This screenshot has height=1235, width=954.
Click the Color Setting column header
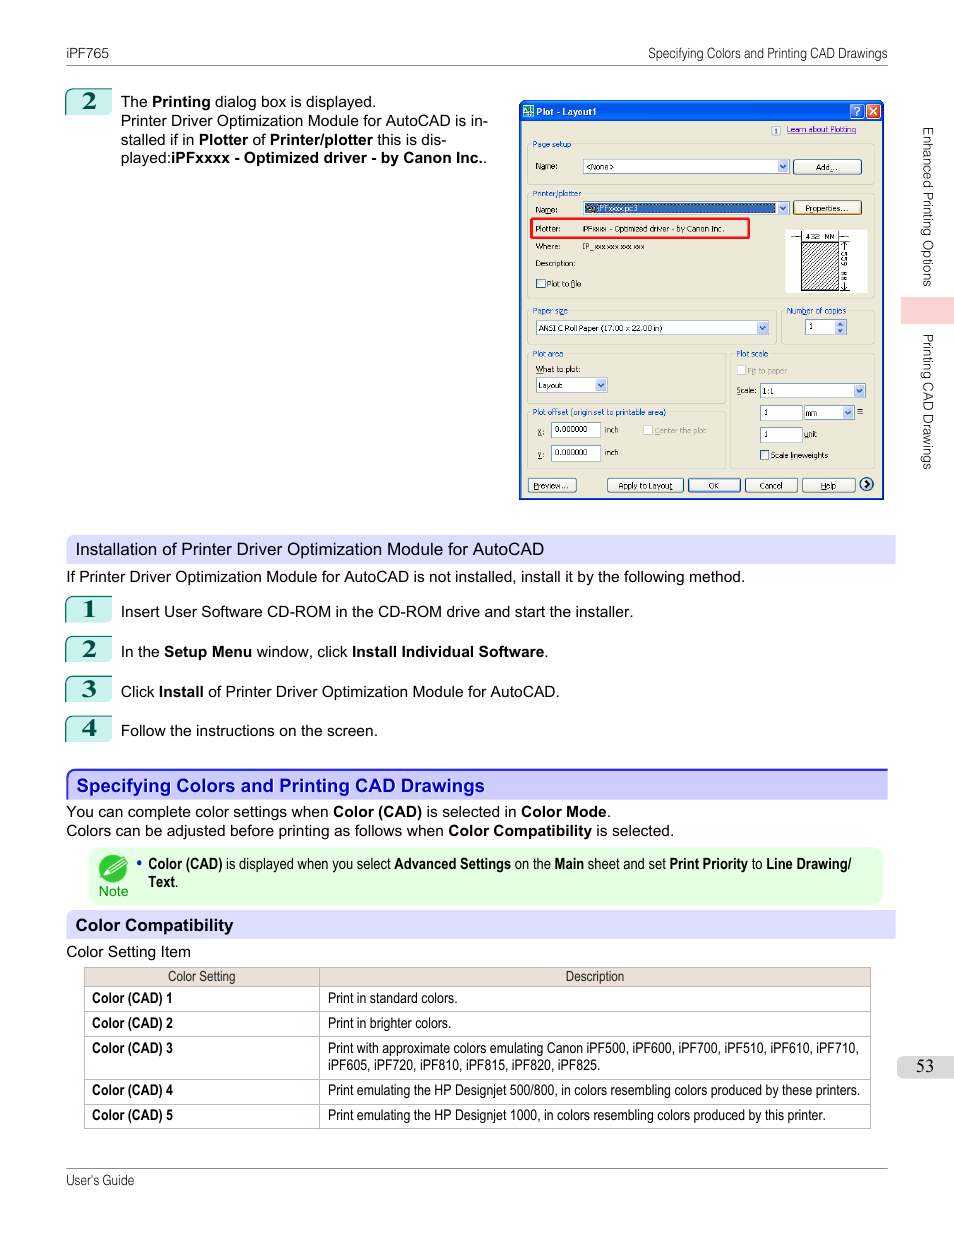click(x=202, y=977)
